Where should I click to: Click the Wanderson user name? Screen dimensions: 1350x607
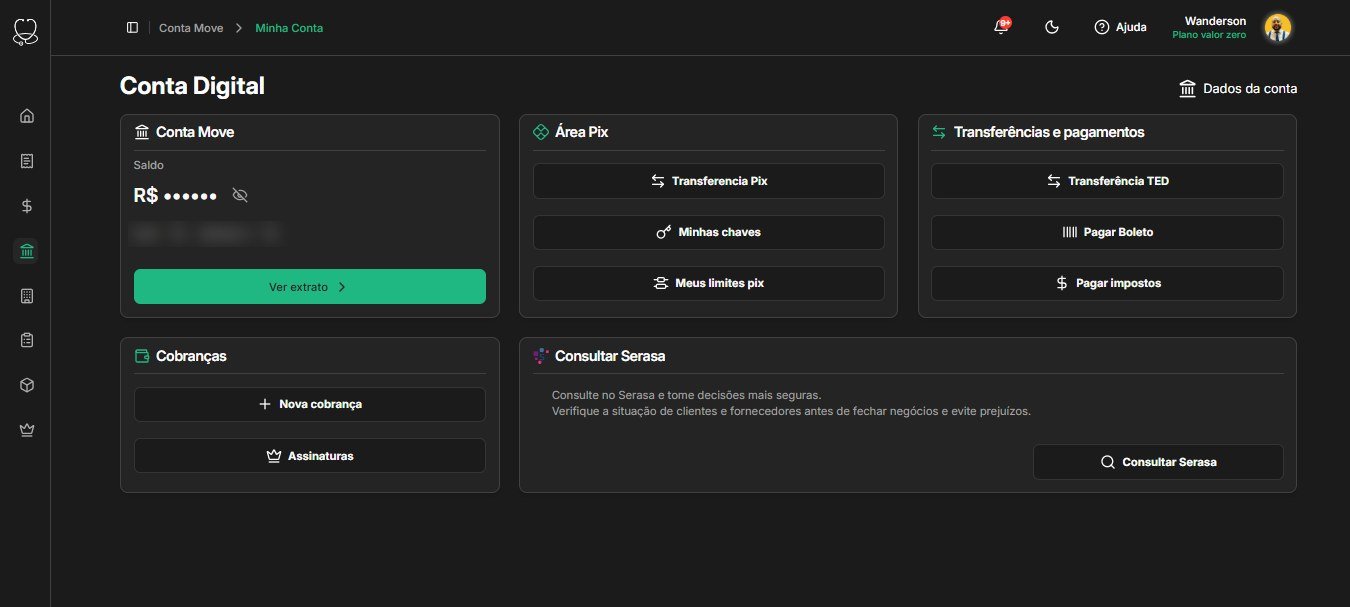tap(1215, 21)
